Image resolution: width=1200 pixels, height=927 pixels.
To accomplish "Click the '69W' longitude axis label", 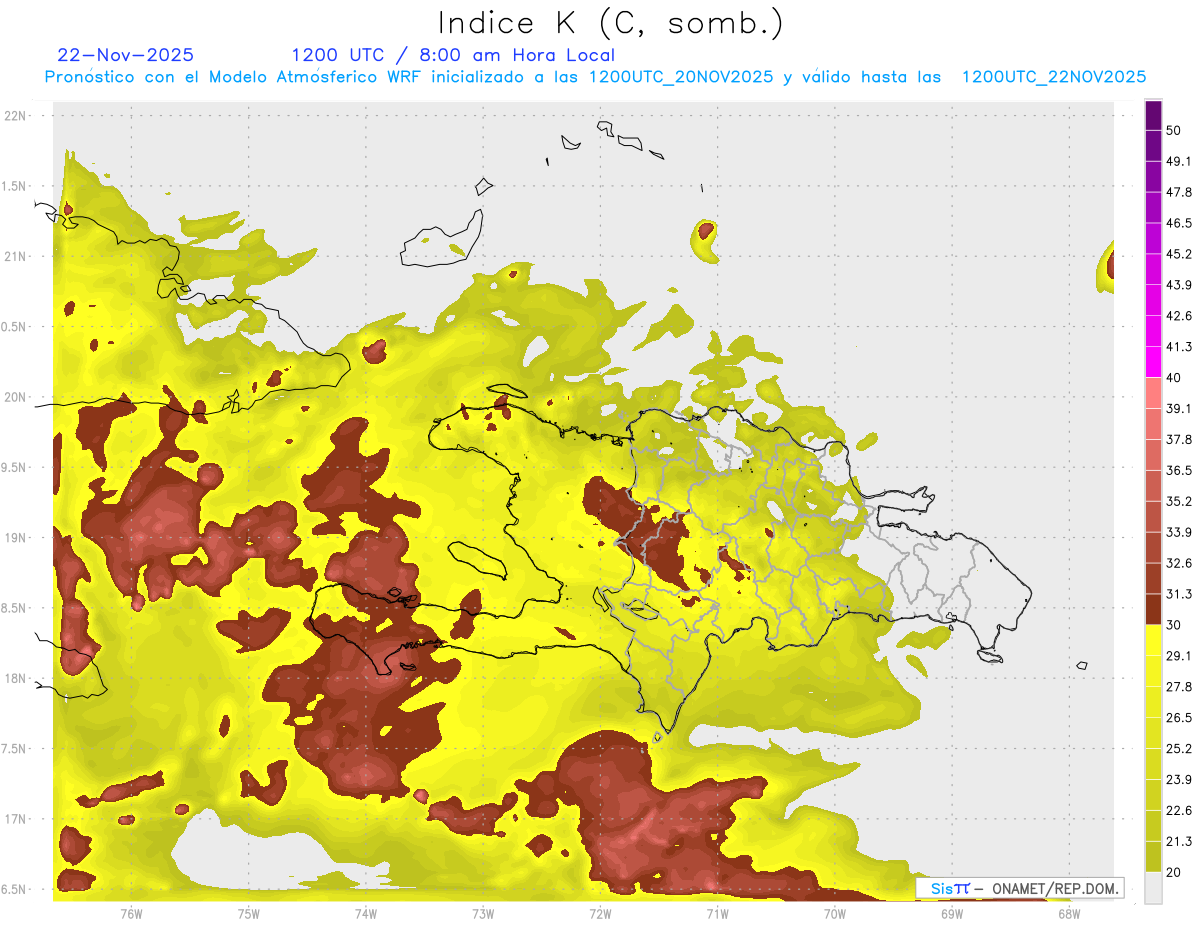I will (x=952, y=914).
